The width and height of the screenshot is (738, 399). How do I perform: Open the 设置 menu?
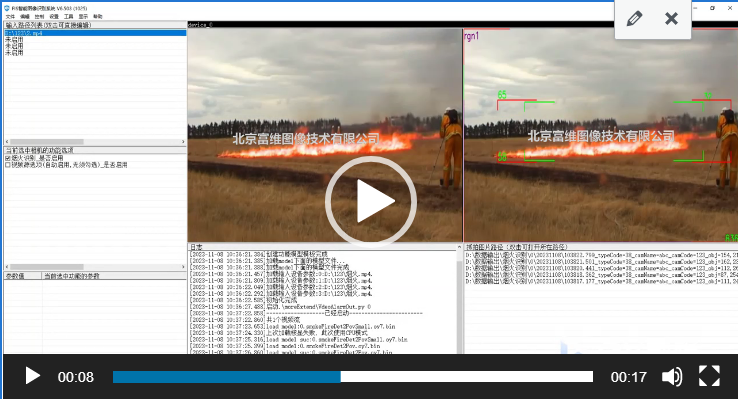coord(54,16)
